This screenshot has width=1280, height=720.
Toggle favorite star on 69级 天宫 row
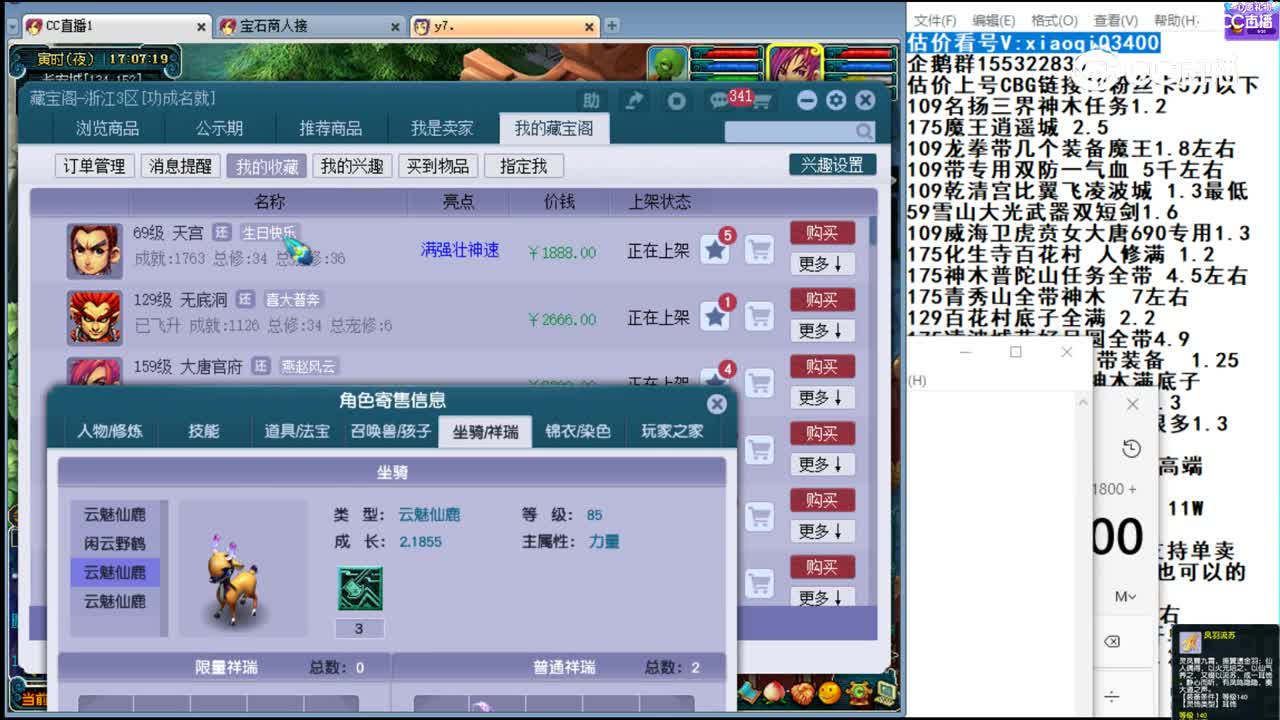pos(715,251)
